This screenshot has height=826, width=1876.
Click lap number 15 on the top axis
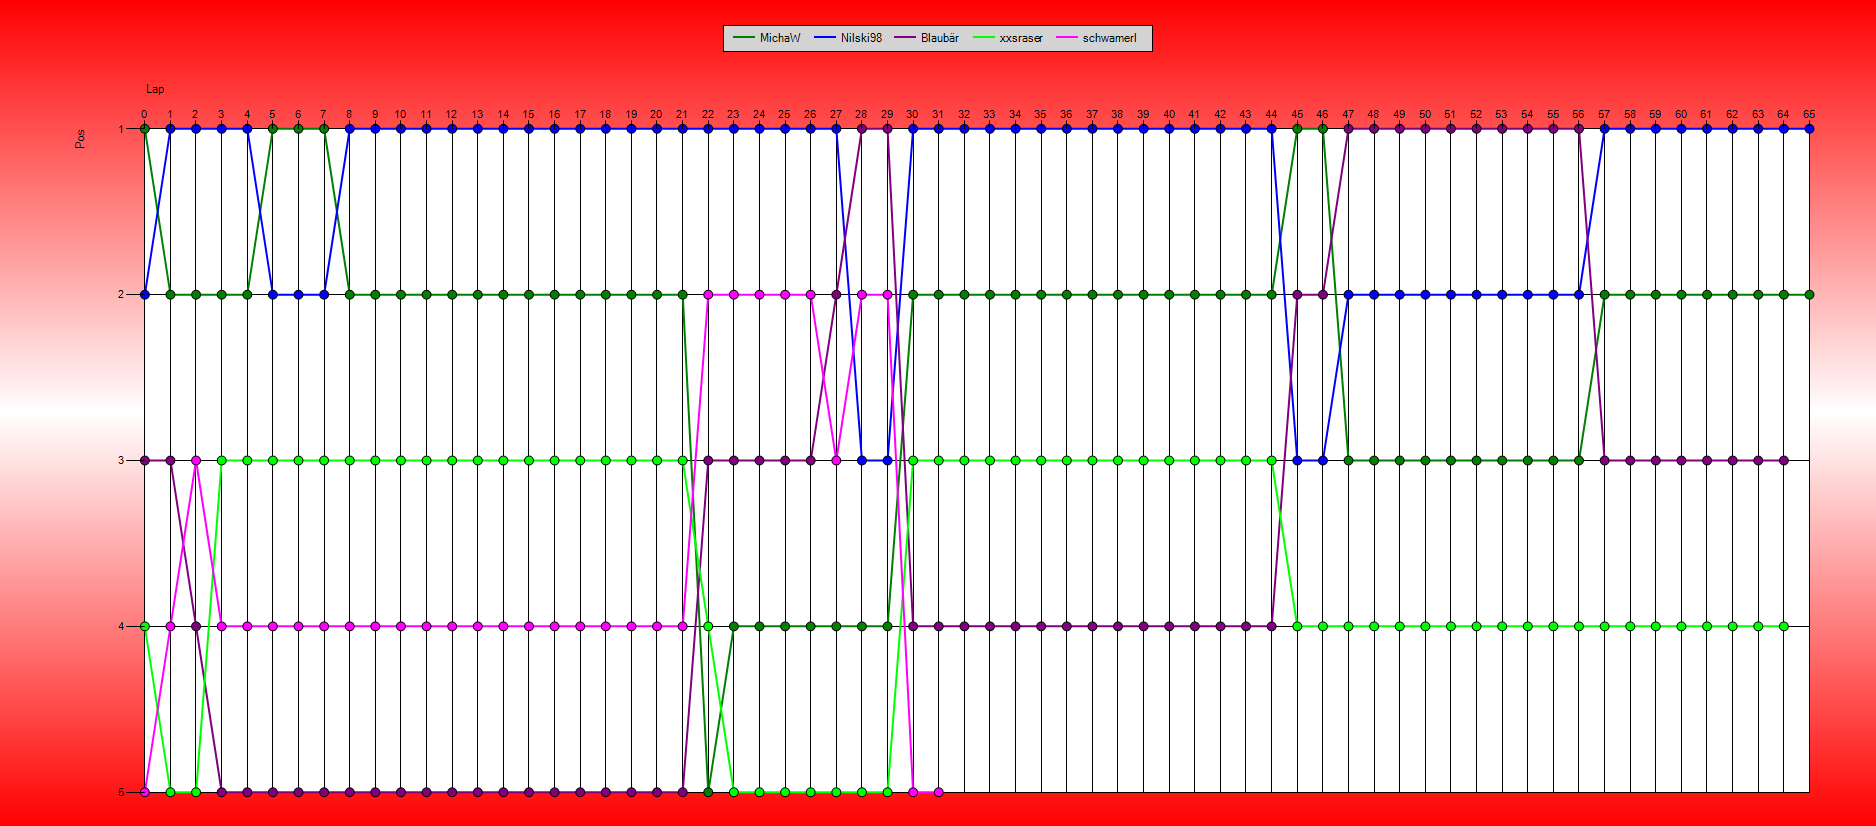point(529,114)
